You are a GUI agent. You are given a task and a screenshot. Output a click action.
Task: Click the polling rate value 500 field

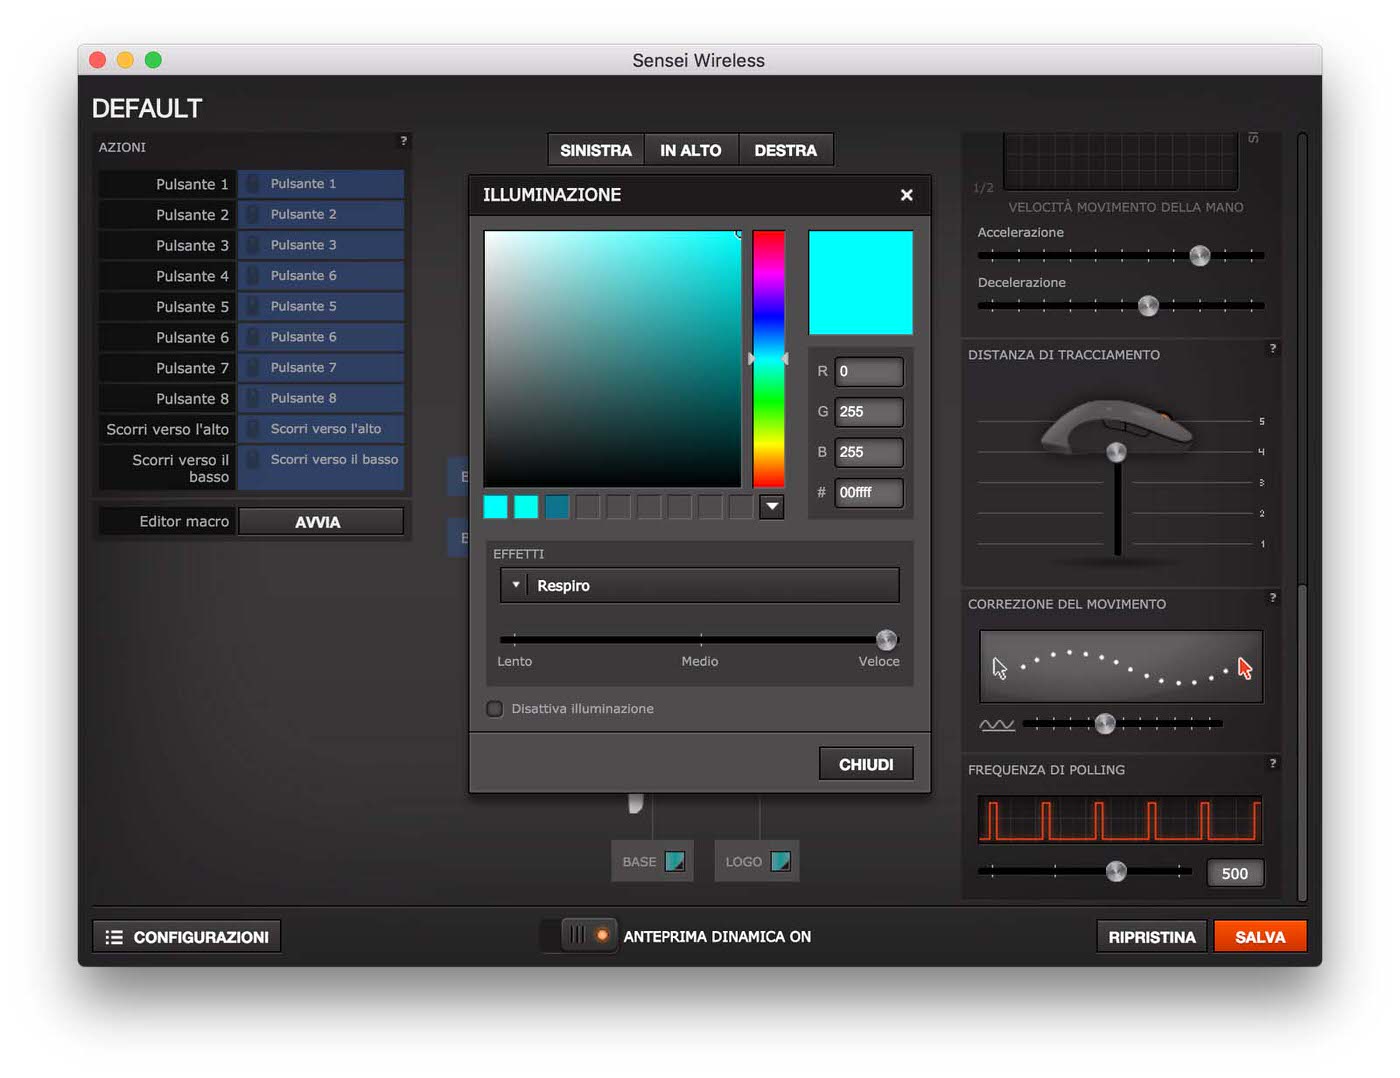tap(1235, 873)
